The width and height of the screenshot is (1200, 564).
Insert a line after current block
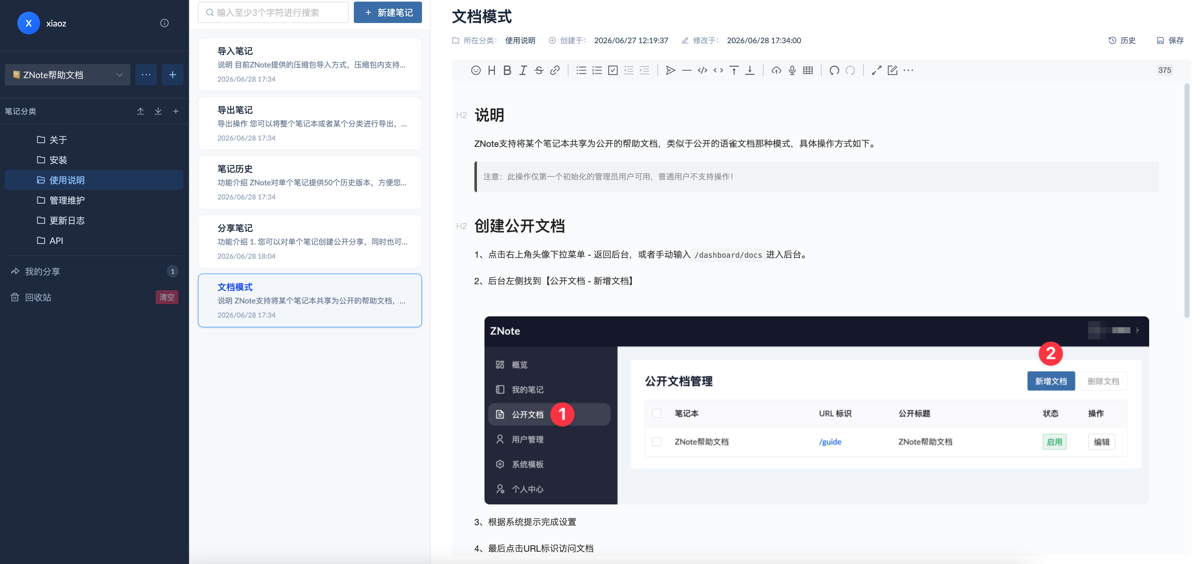[x=750, y=70]
